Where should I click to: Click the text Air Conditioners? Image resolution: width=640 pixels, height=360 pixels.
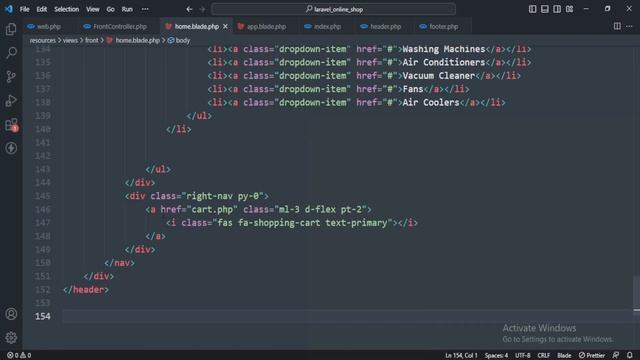click(x=444, y=62)
